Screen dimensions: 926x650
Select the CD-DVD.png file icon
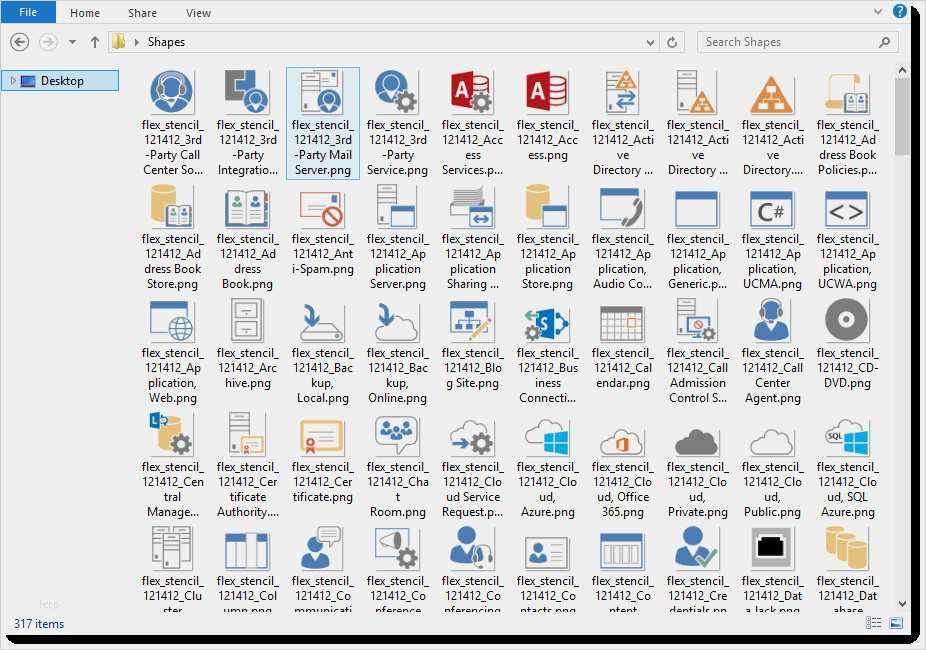[847, 322]
